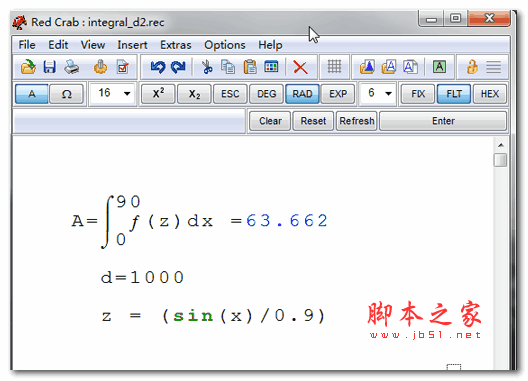Toggle the grid icon
The image size is (528, 381).
[x=334, y=66]
